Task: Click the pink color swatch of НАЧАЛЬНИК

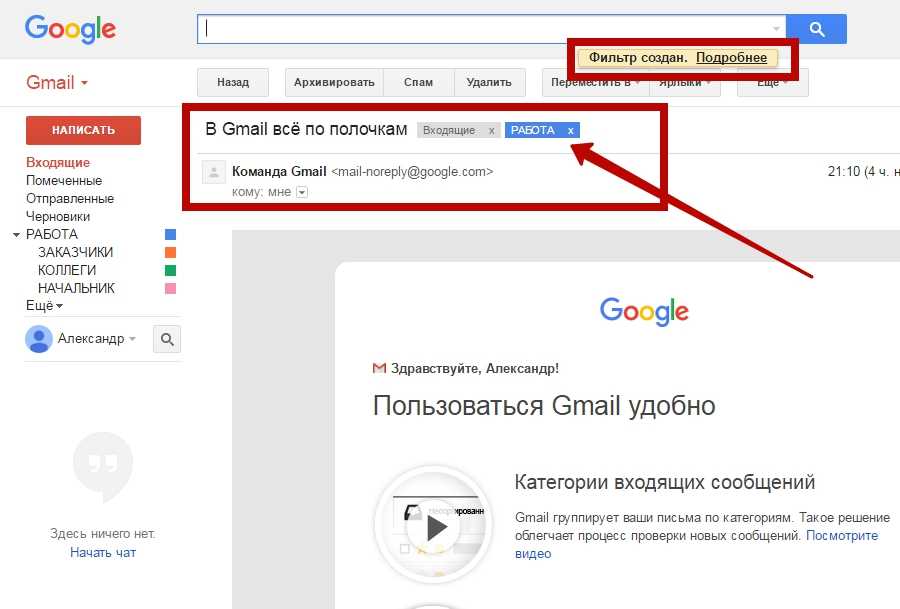Action: click(170, 288)
